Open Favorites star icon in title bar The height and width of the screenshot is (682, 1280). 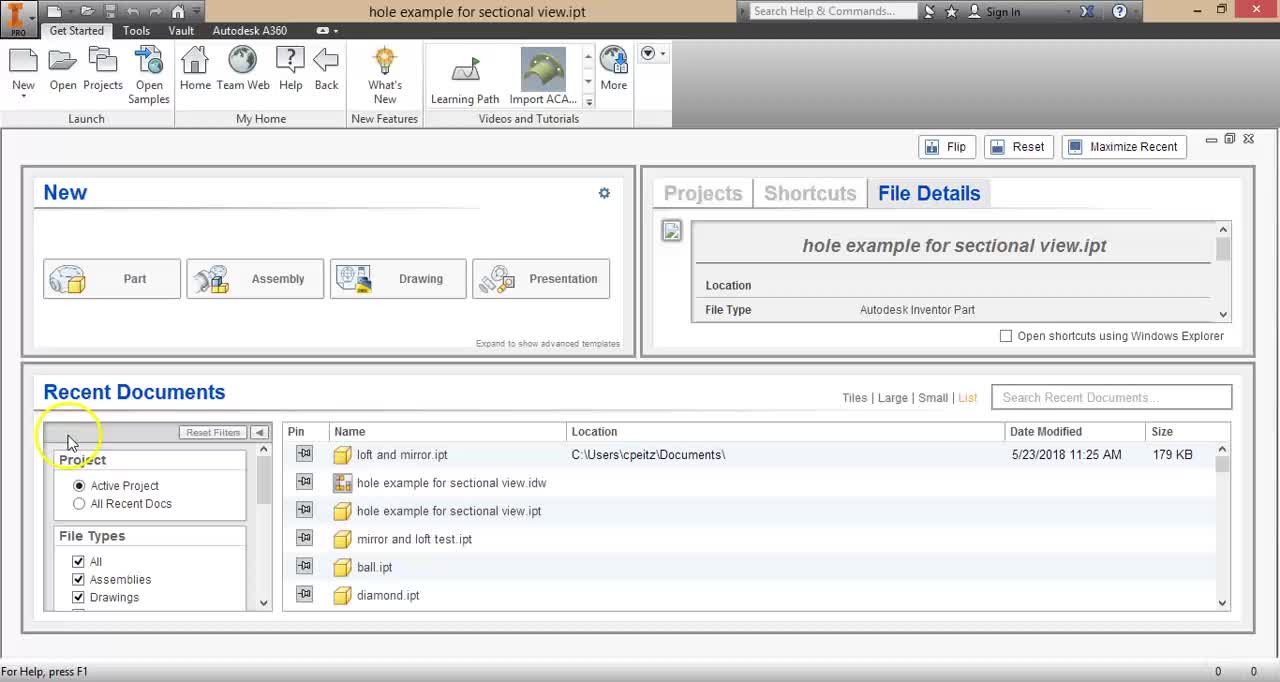(x=951, y=12)
